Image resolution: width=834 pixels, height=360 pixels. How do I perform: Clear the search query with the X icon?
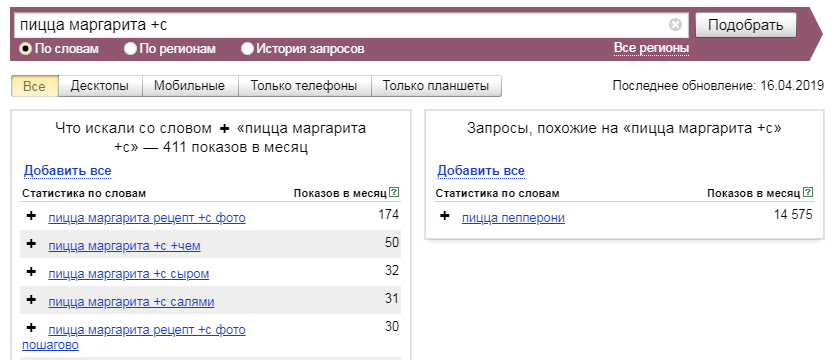coord(675,24)
